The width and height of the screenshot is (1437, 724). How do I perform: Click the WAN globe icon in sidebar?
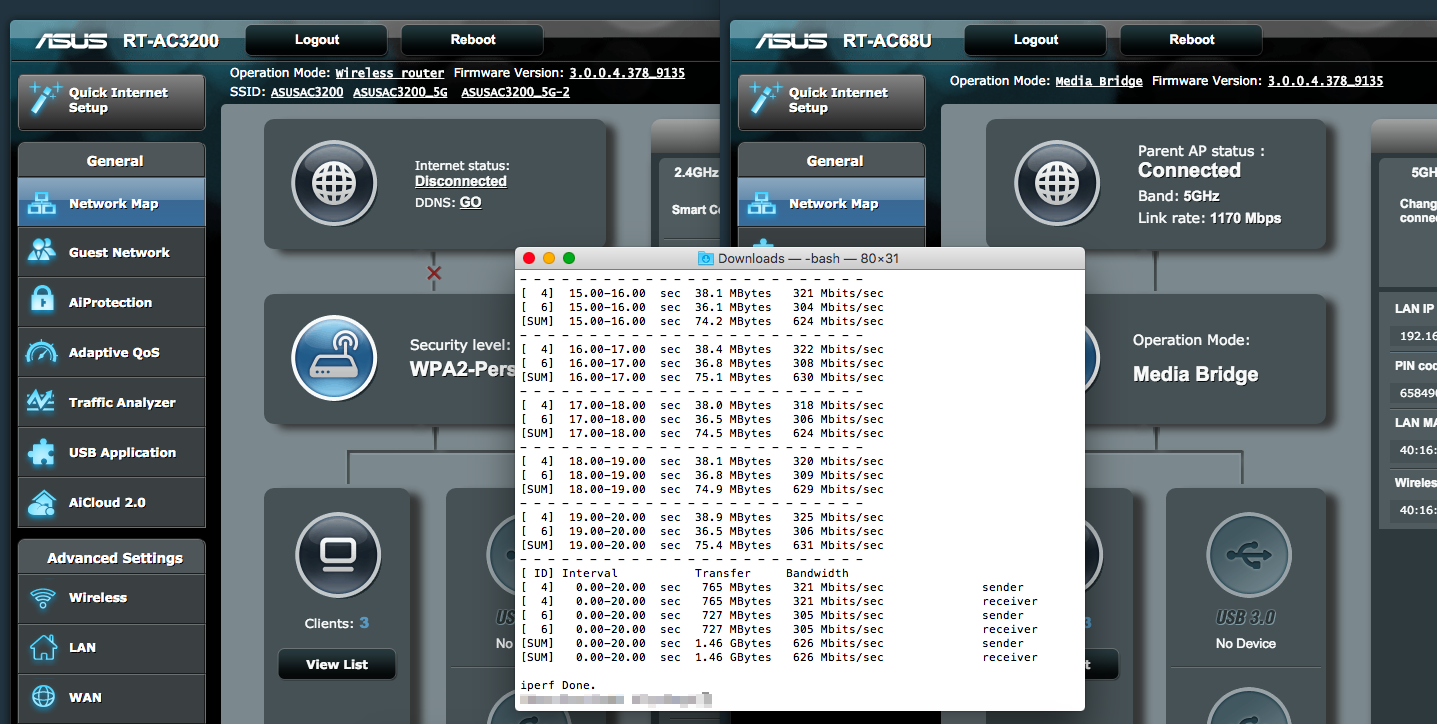point(43,697)
